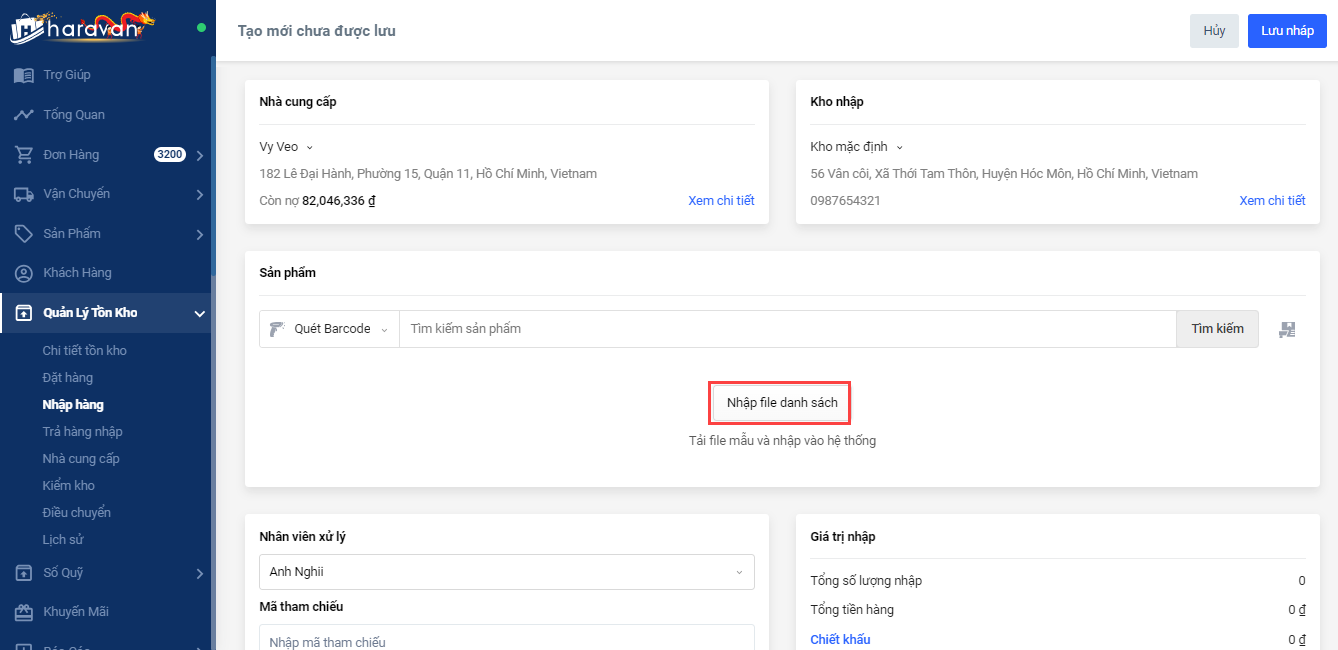Screen dimensions: 1338x650
Task: Open the Kho mặc định warehouse dropdown
Action: [856, 147]
